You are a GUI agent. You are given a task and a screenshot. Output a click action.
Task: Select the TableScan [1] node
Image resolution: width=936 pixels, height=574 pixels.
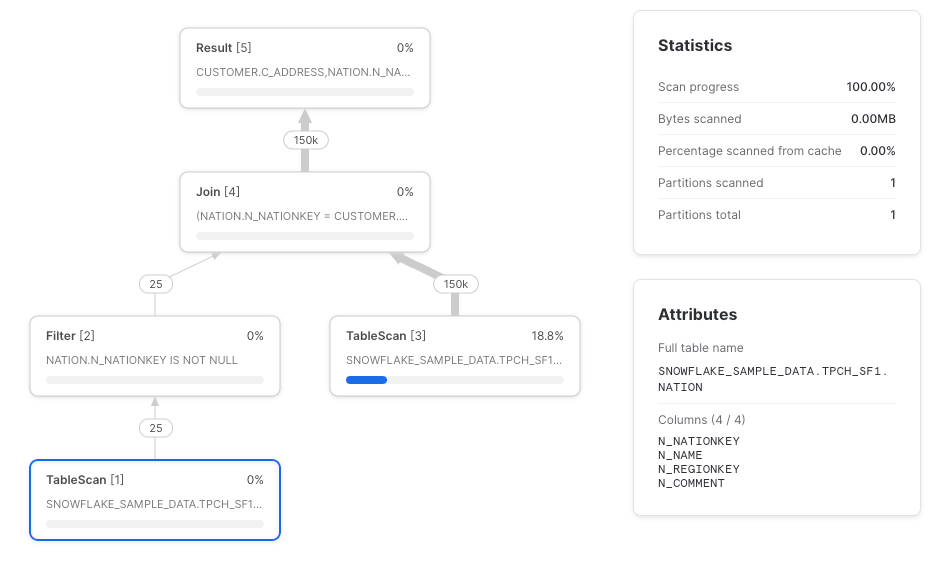coord(155,500)
